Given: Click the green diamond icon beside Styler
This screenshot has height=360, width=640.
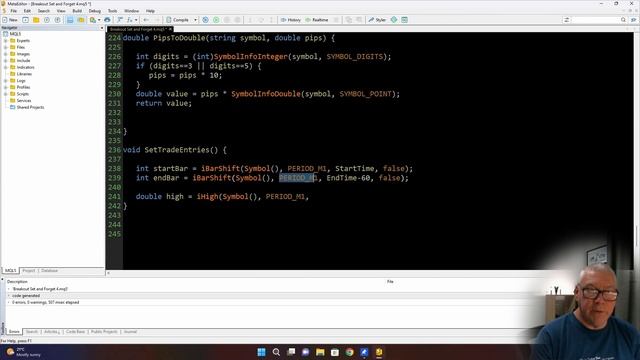Looking at the screenshot, I should point(394,20).
